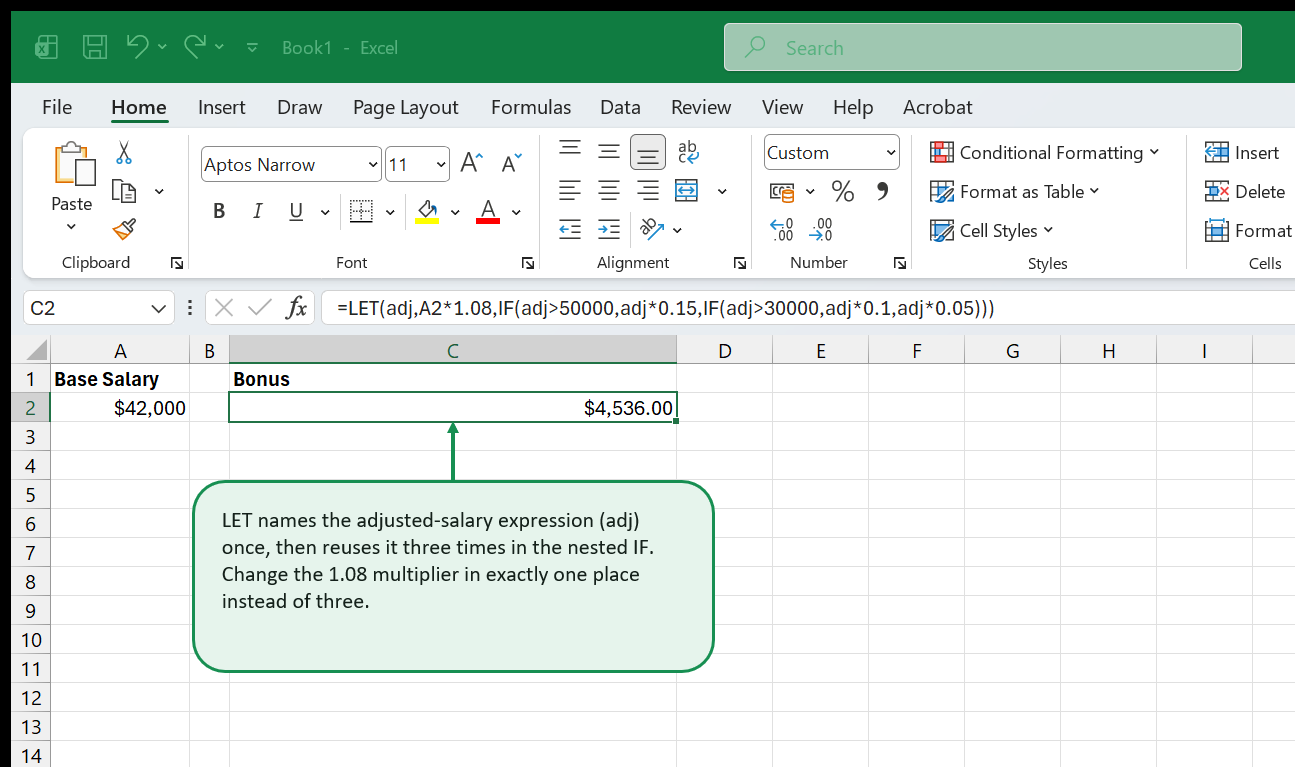
Task: Click the Insert cells button
Action: tap(1243, 152)
